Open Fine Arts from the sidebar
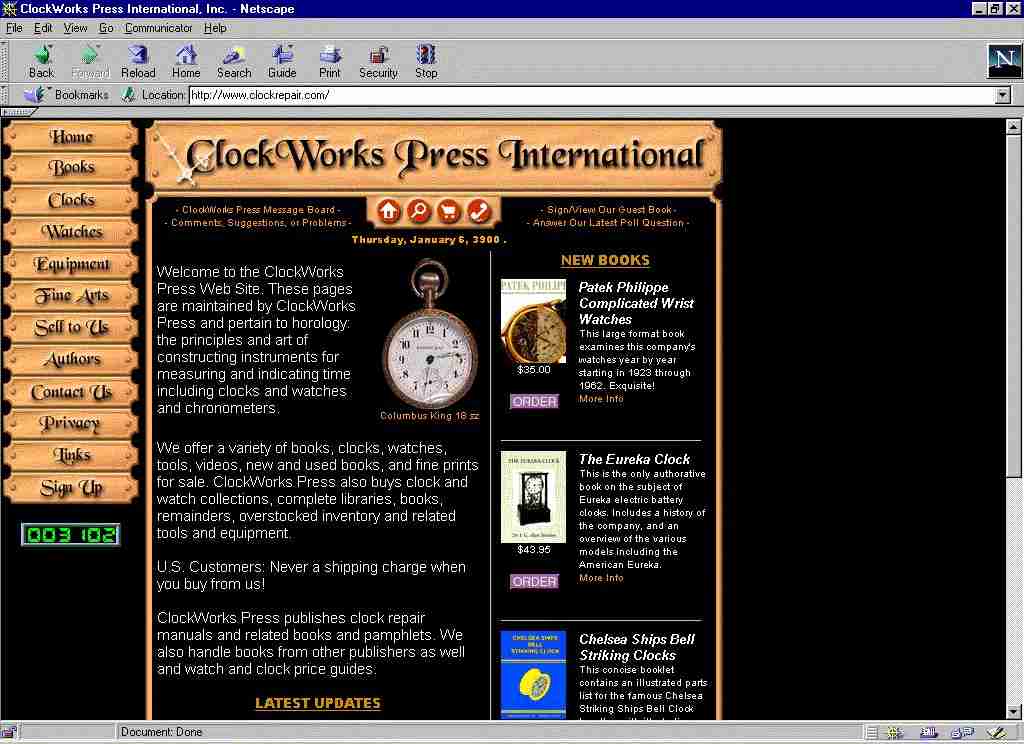 tap(71, 296)
